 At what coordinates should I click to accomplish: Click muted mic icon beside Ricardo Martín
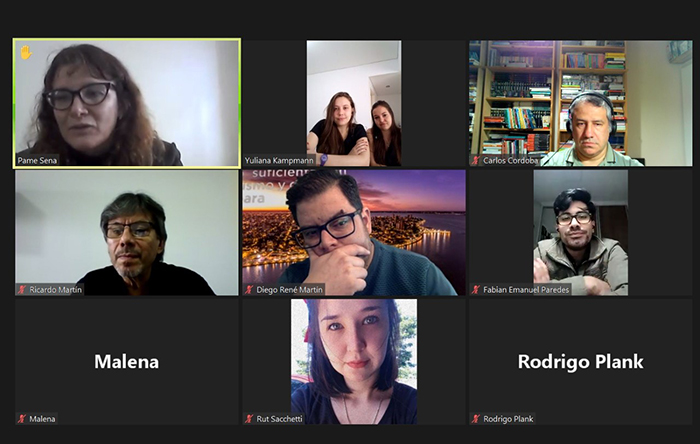21,290
